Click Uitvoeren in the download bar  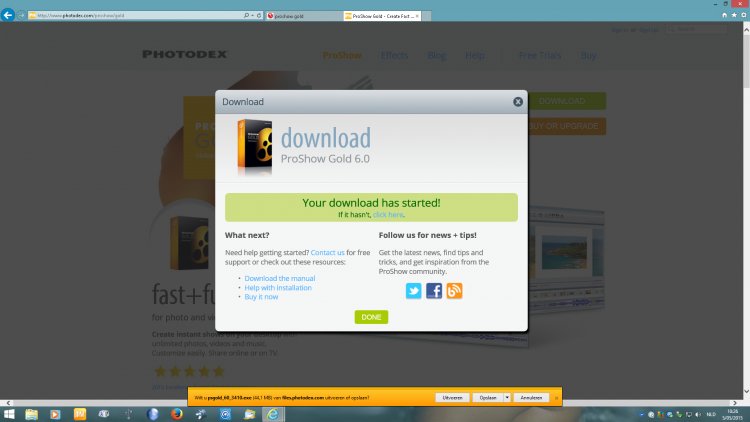pos(453,397)
